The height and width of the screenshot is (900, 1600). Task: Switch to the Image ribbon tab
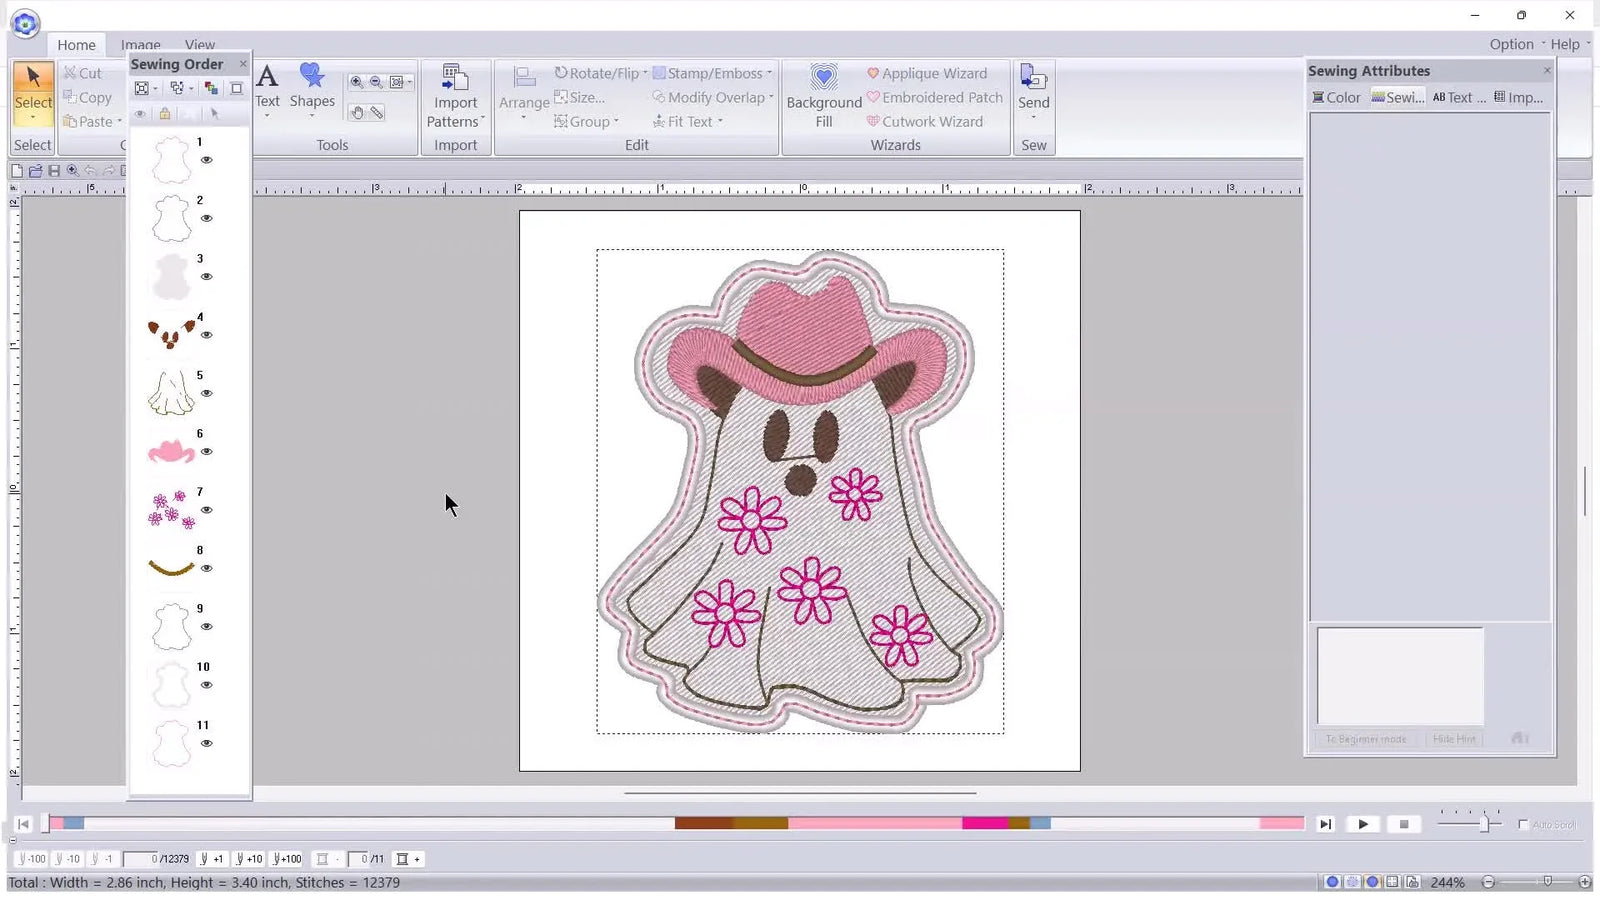141,45
